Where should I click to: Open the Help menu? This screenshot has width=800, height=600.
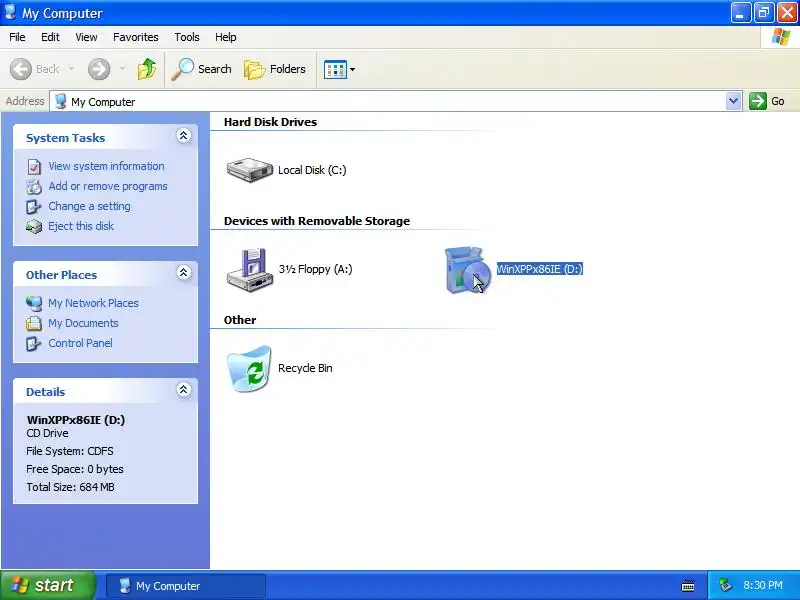click(x=226, y=37)
